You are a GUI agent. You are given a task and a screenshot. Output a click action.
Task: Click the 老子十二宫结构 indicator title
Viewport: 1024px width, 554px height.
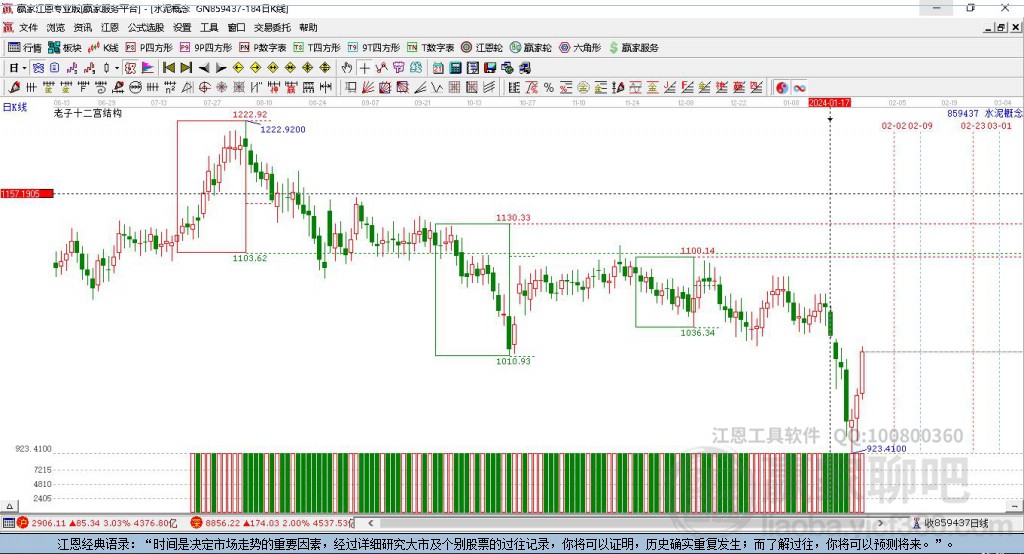(88, 113)
